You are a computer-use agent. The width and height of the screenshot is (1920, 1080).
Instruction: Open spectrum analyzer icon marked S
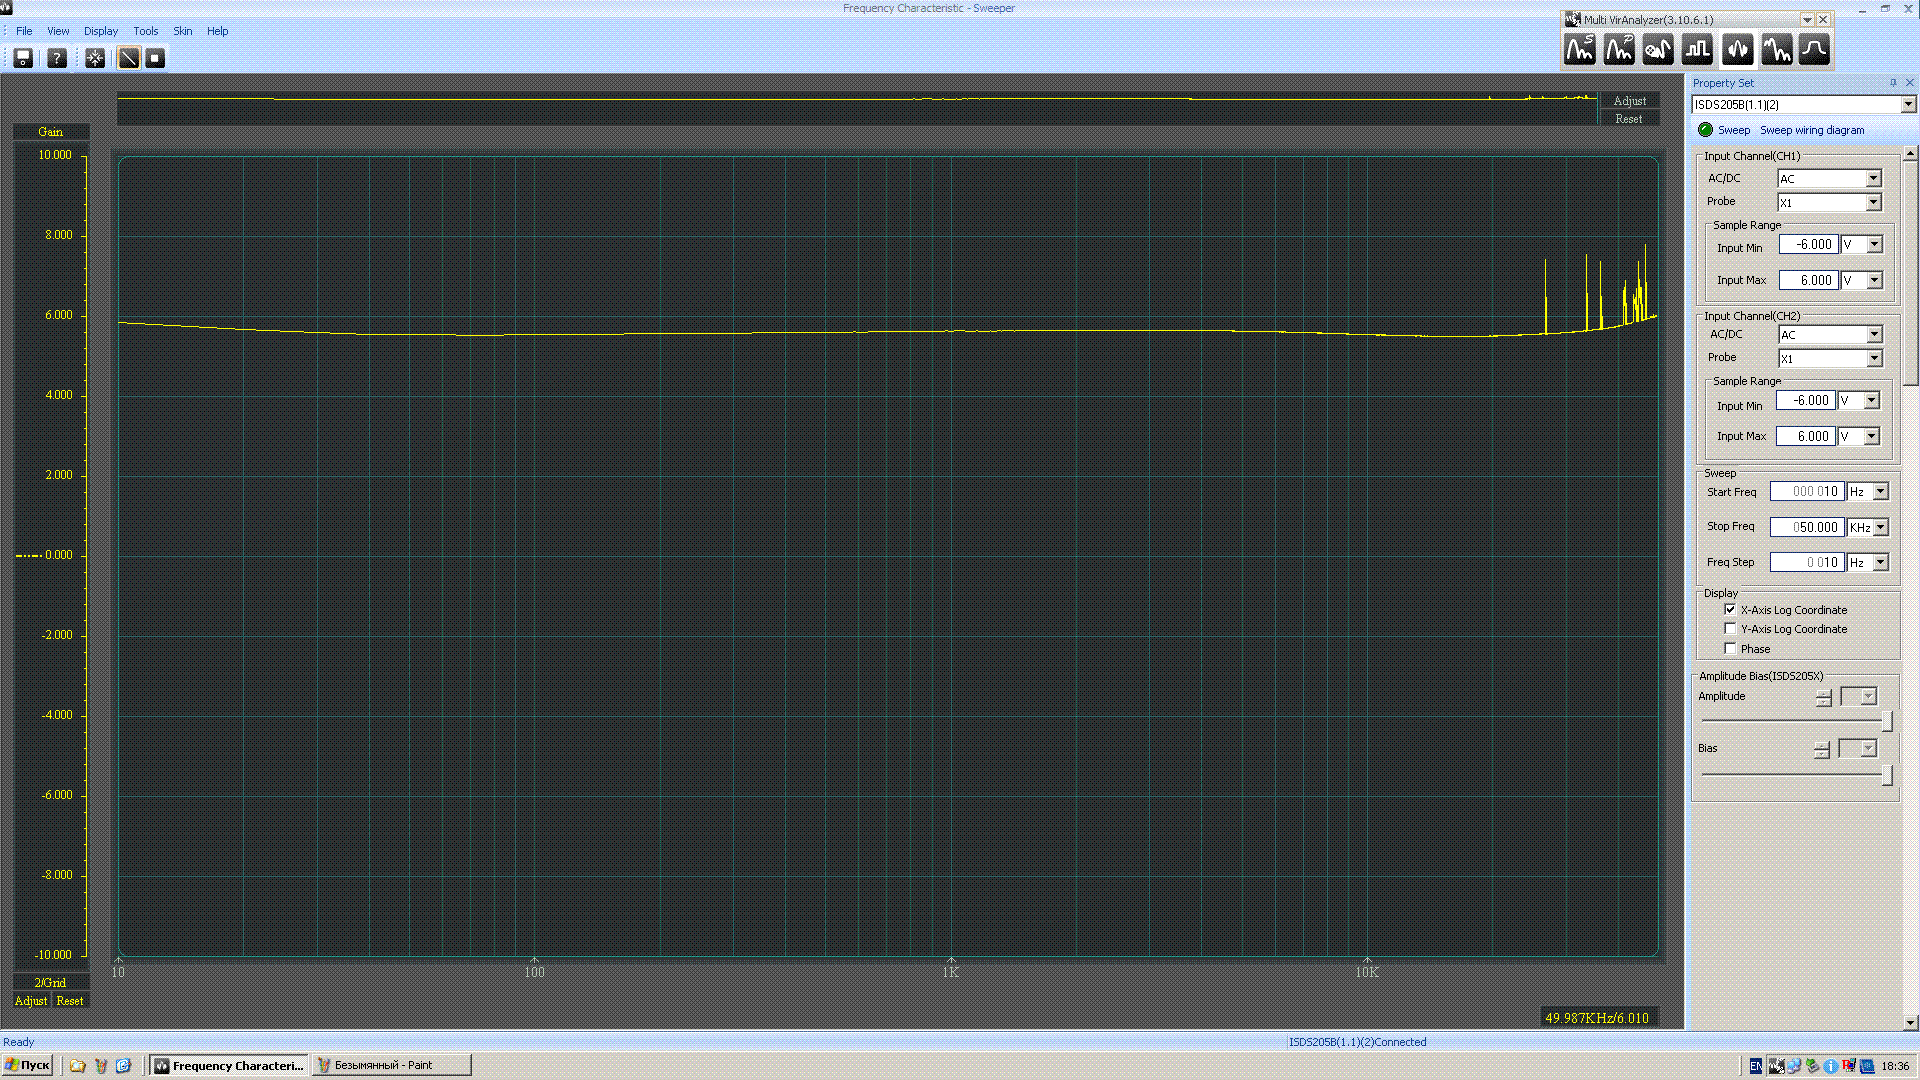point(1580,49)
